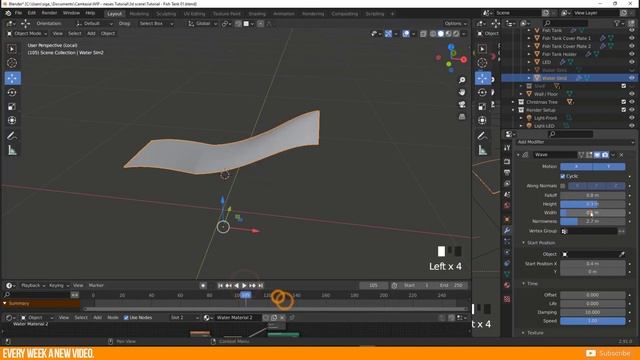Adjust the Narrowness slider in Wave modifier
This screenshot has height=360, width=640.
(592, 221)
